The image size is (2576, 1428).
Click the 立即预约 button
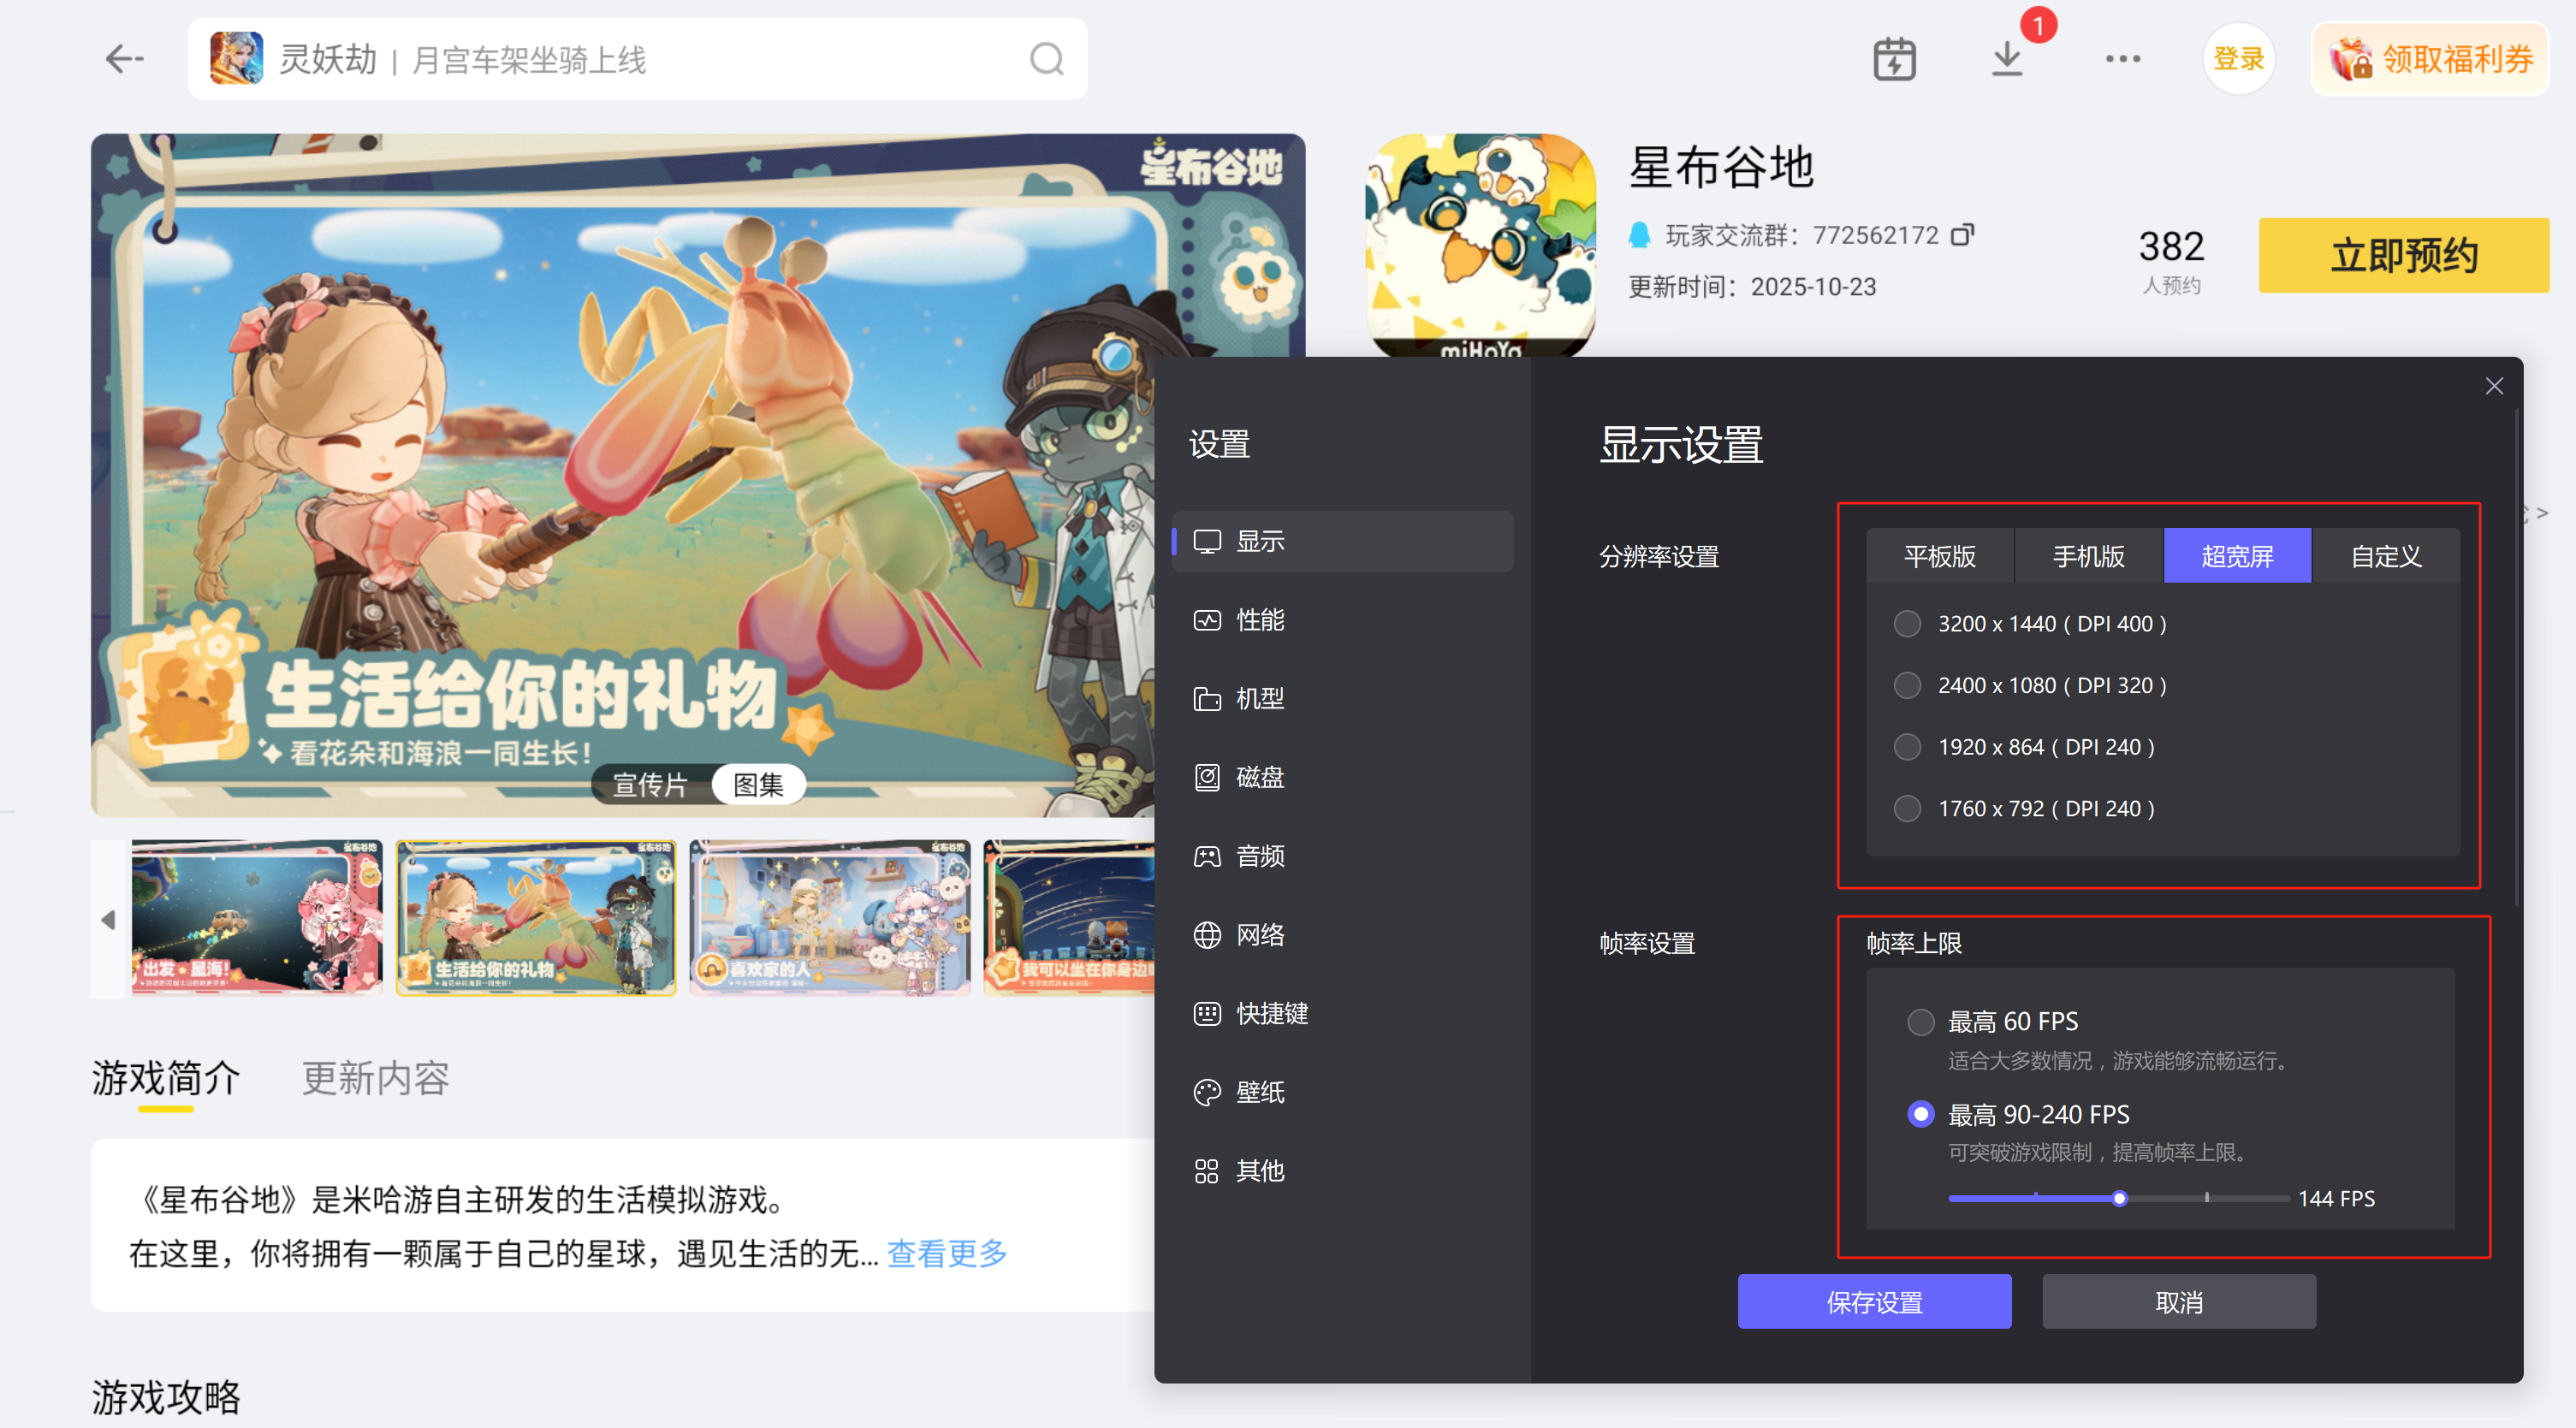point(2403,256)
